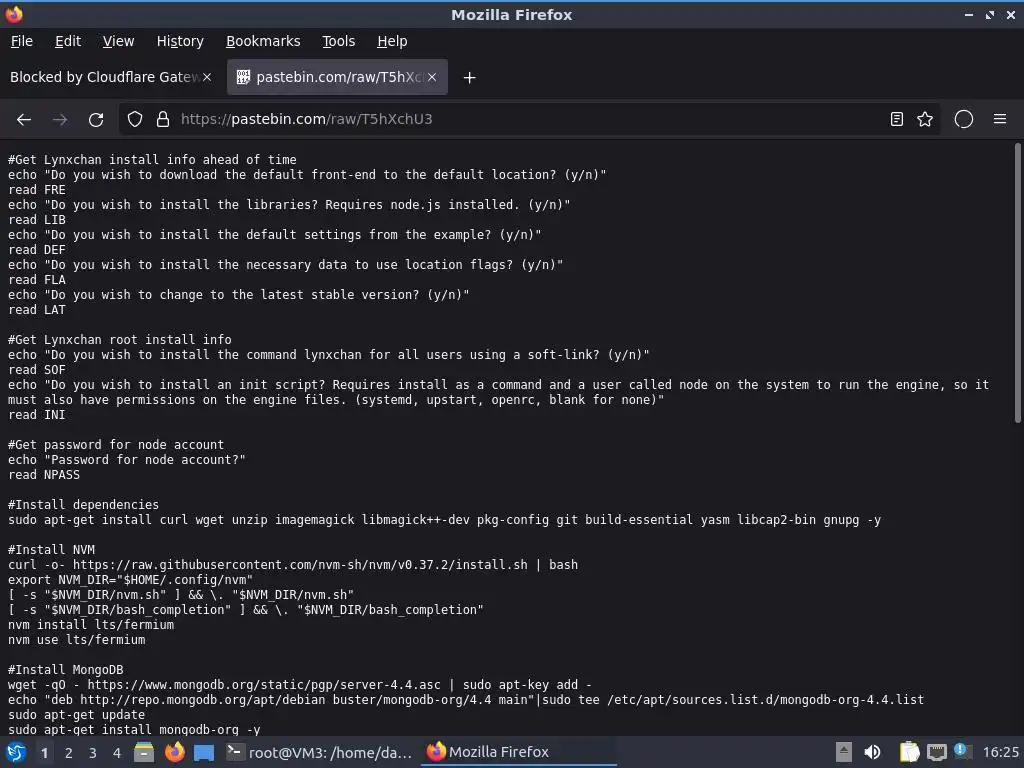This screenshot has width=1024, height=768.
Task: Open a new tab with the plus button
Action: 469,78
